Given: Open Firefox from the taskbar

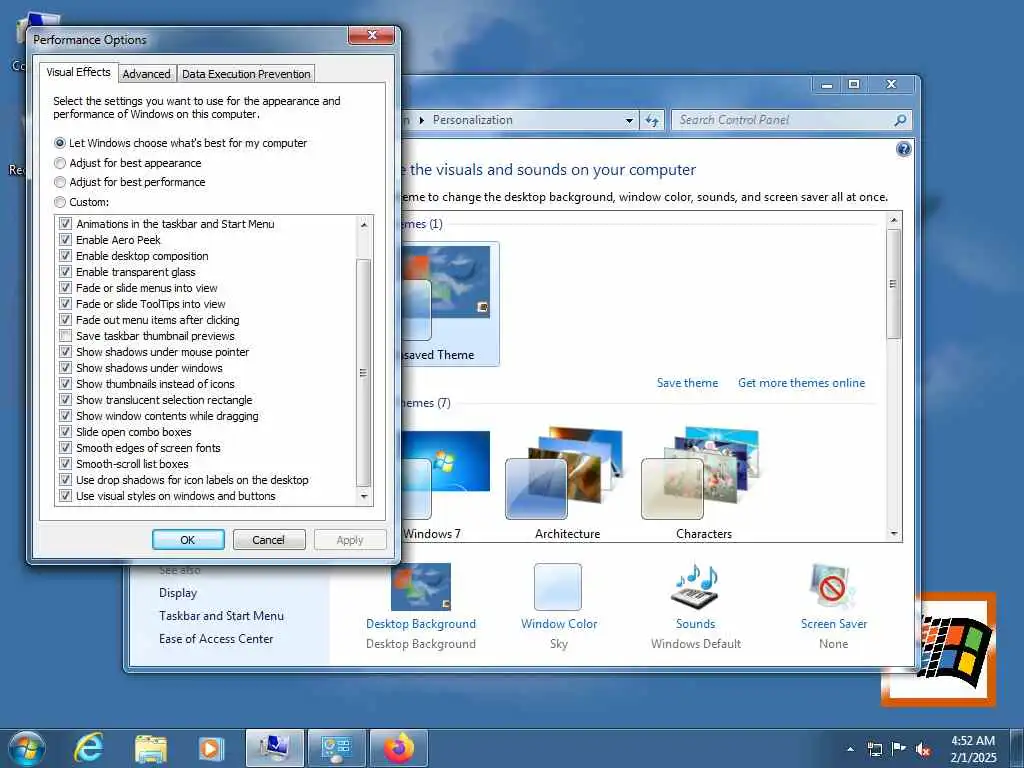Looking at the screenshot, I should click(x=398, y=748).
